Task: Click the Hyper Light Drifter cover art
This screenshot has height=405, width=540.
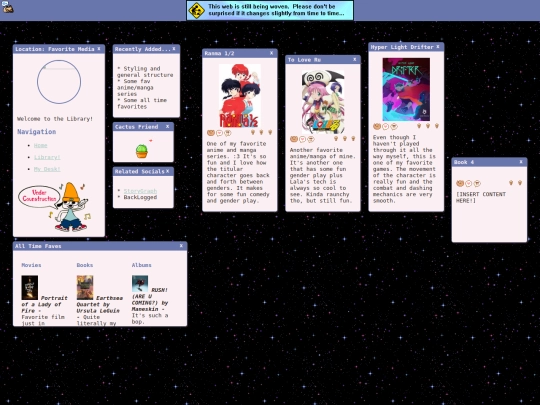Action: coord(406,89)
